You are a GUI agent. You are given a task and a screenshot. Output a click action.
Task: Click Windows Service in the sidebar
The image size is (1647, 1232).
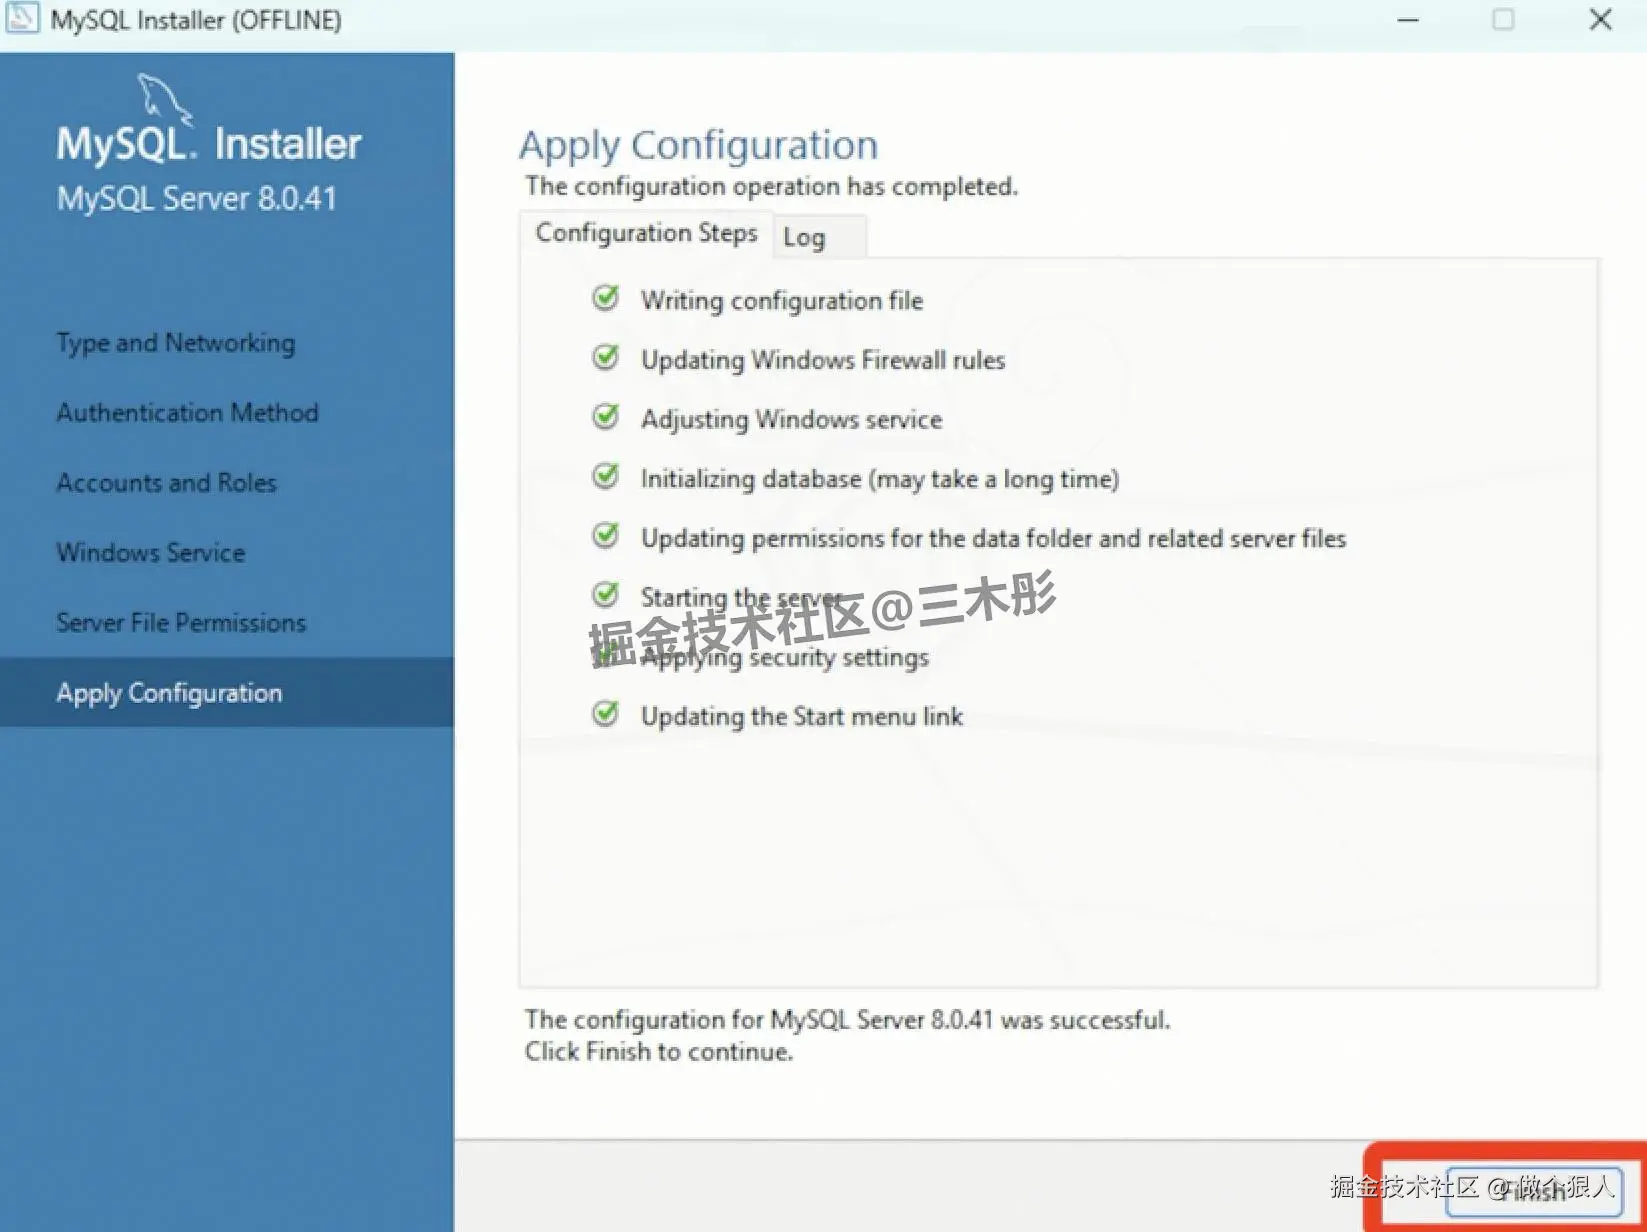click(150, 552)
